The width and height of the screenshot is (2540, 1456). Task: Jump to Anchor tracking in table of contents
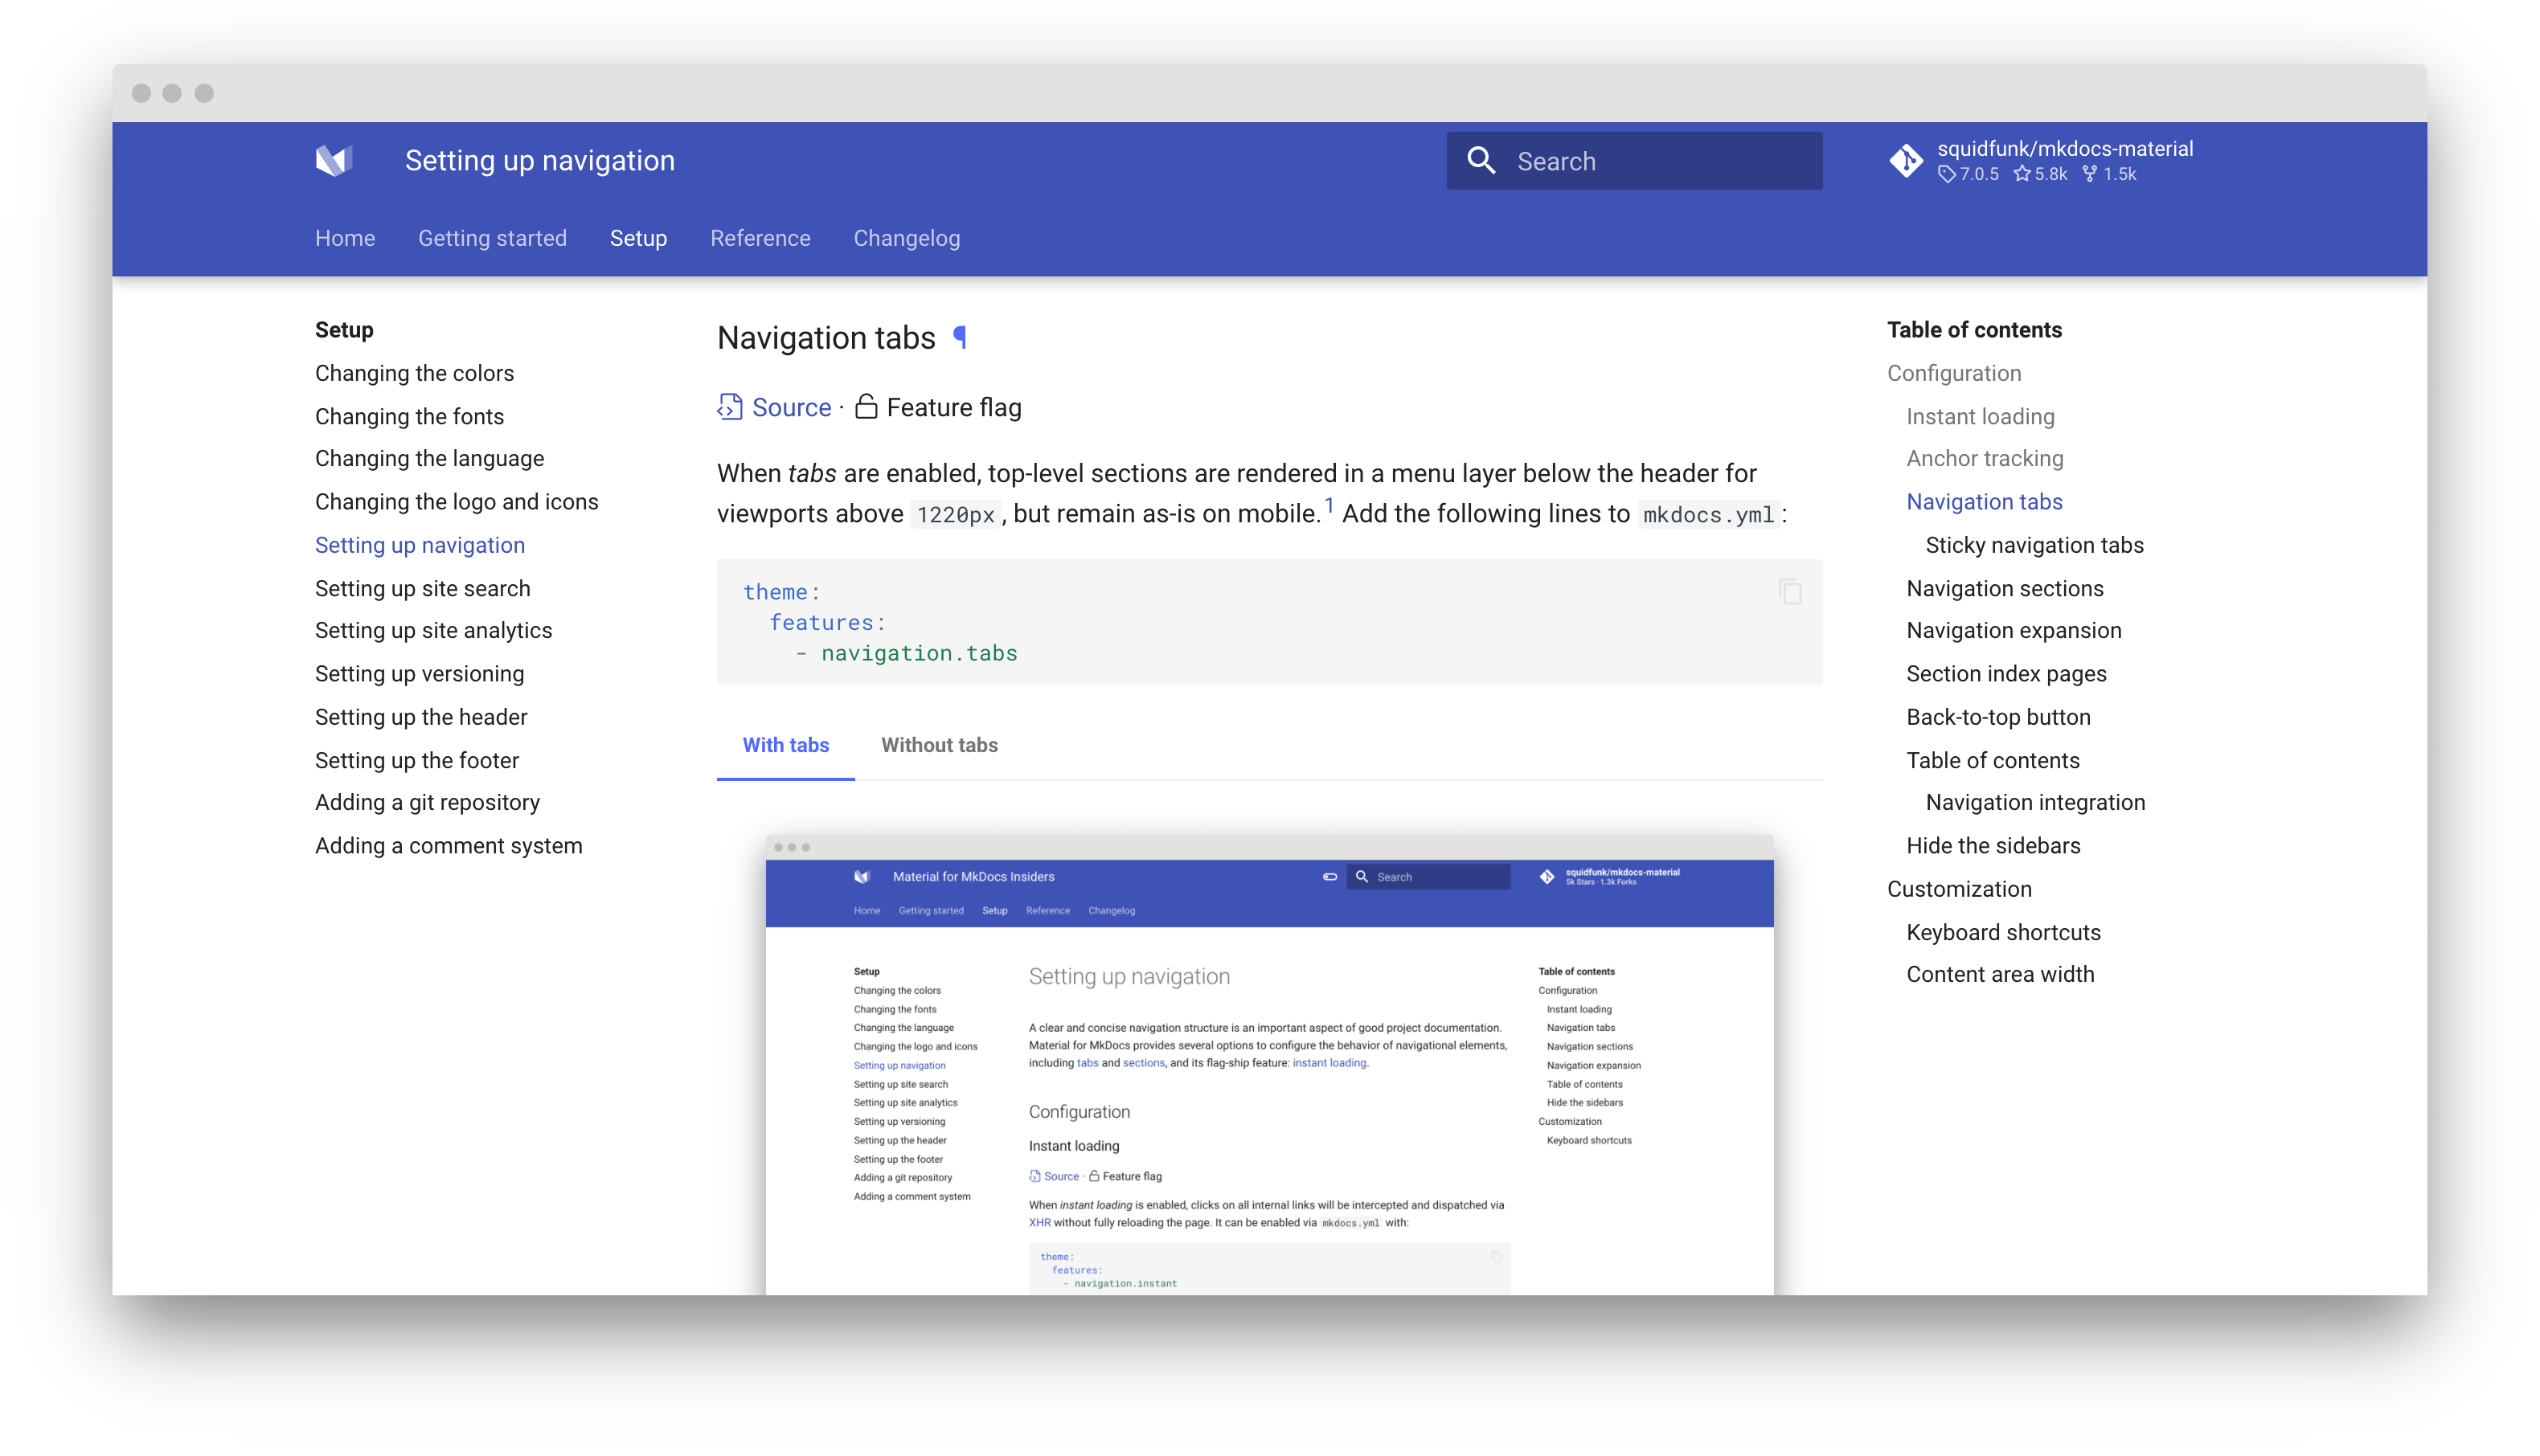click(1985, 458)
